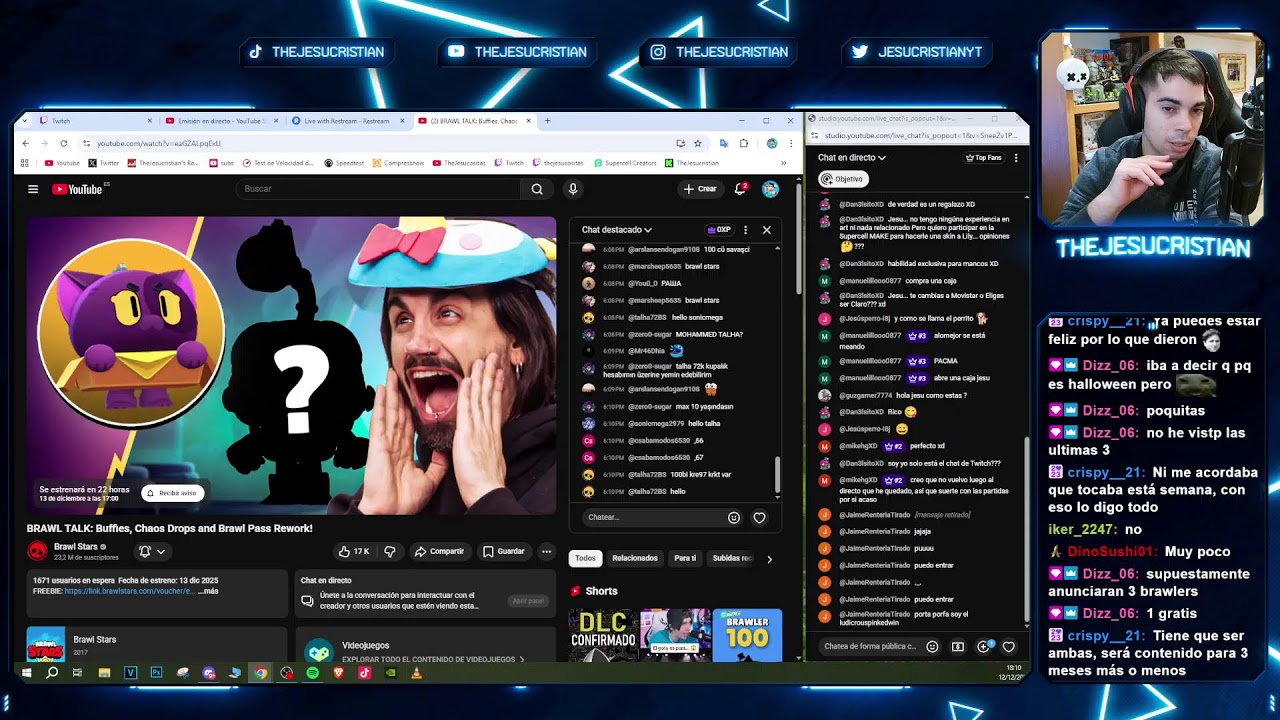Viewport: 1280px width, 720px height.
Task: Expand the Chat en directo dropdown in studio chat
Action: tap(852, 158)
